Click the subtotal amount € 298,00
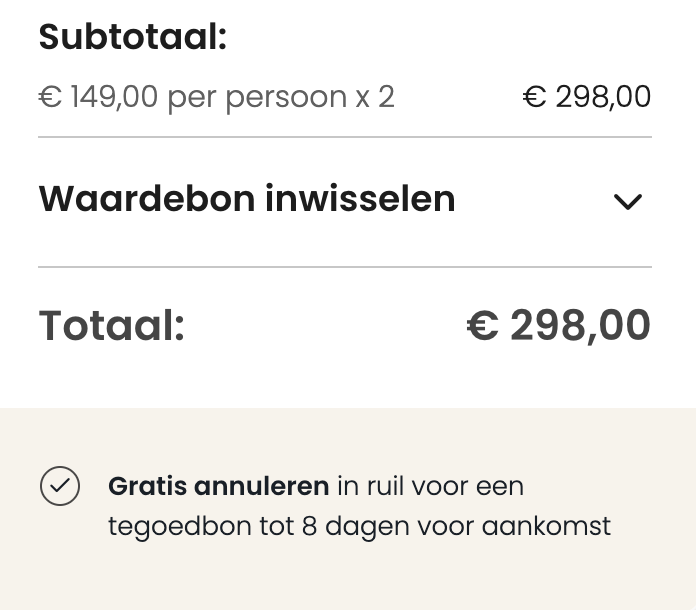696x610 pixels. click(586, 97)
